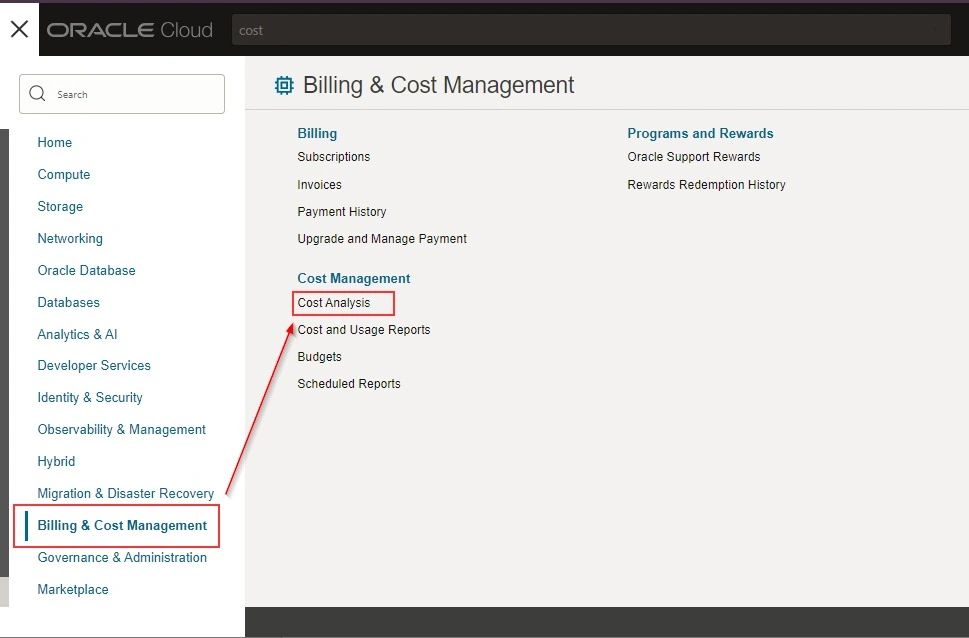Open Oracle Support Rewards

click(x=694, y=157)
